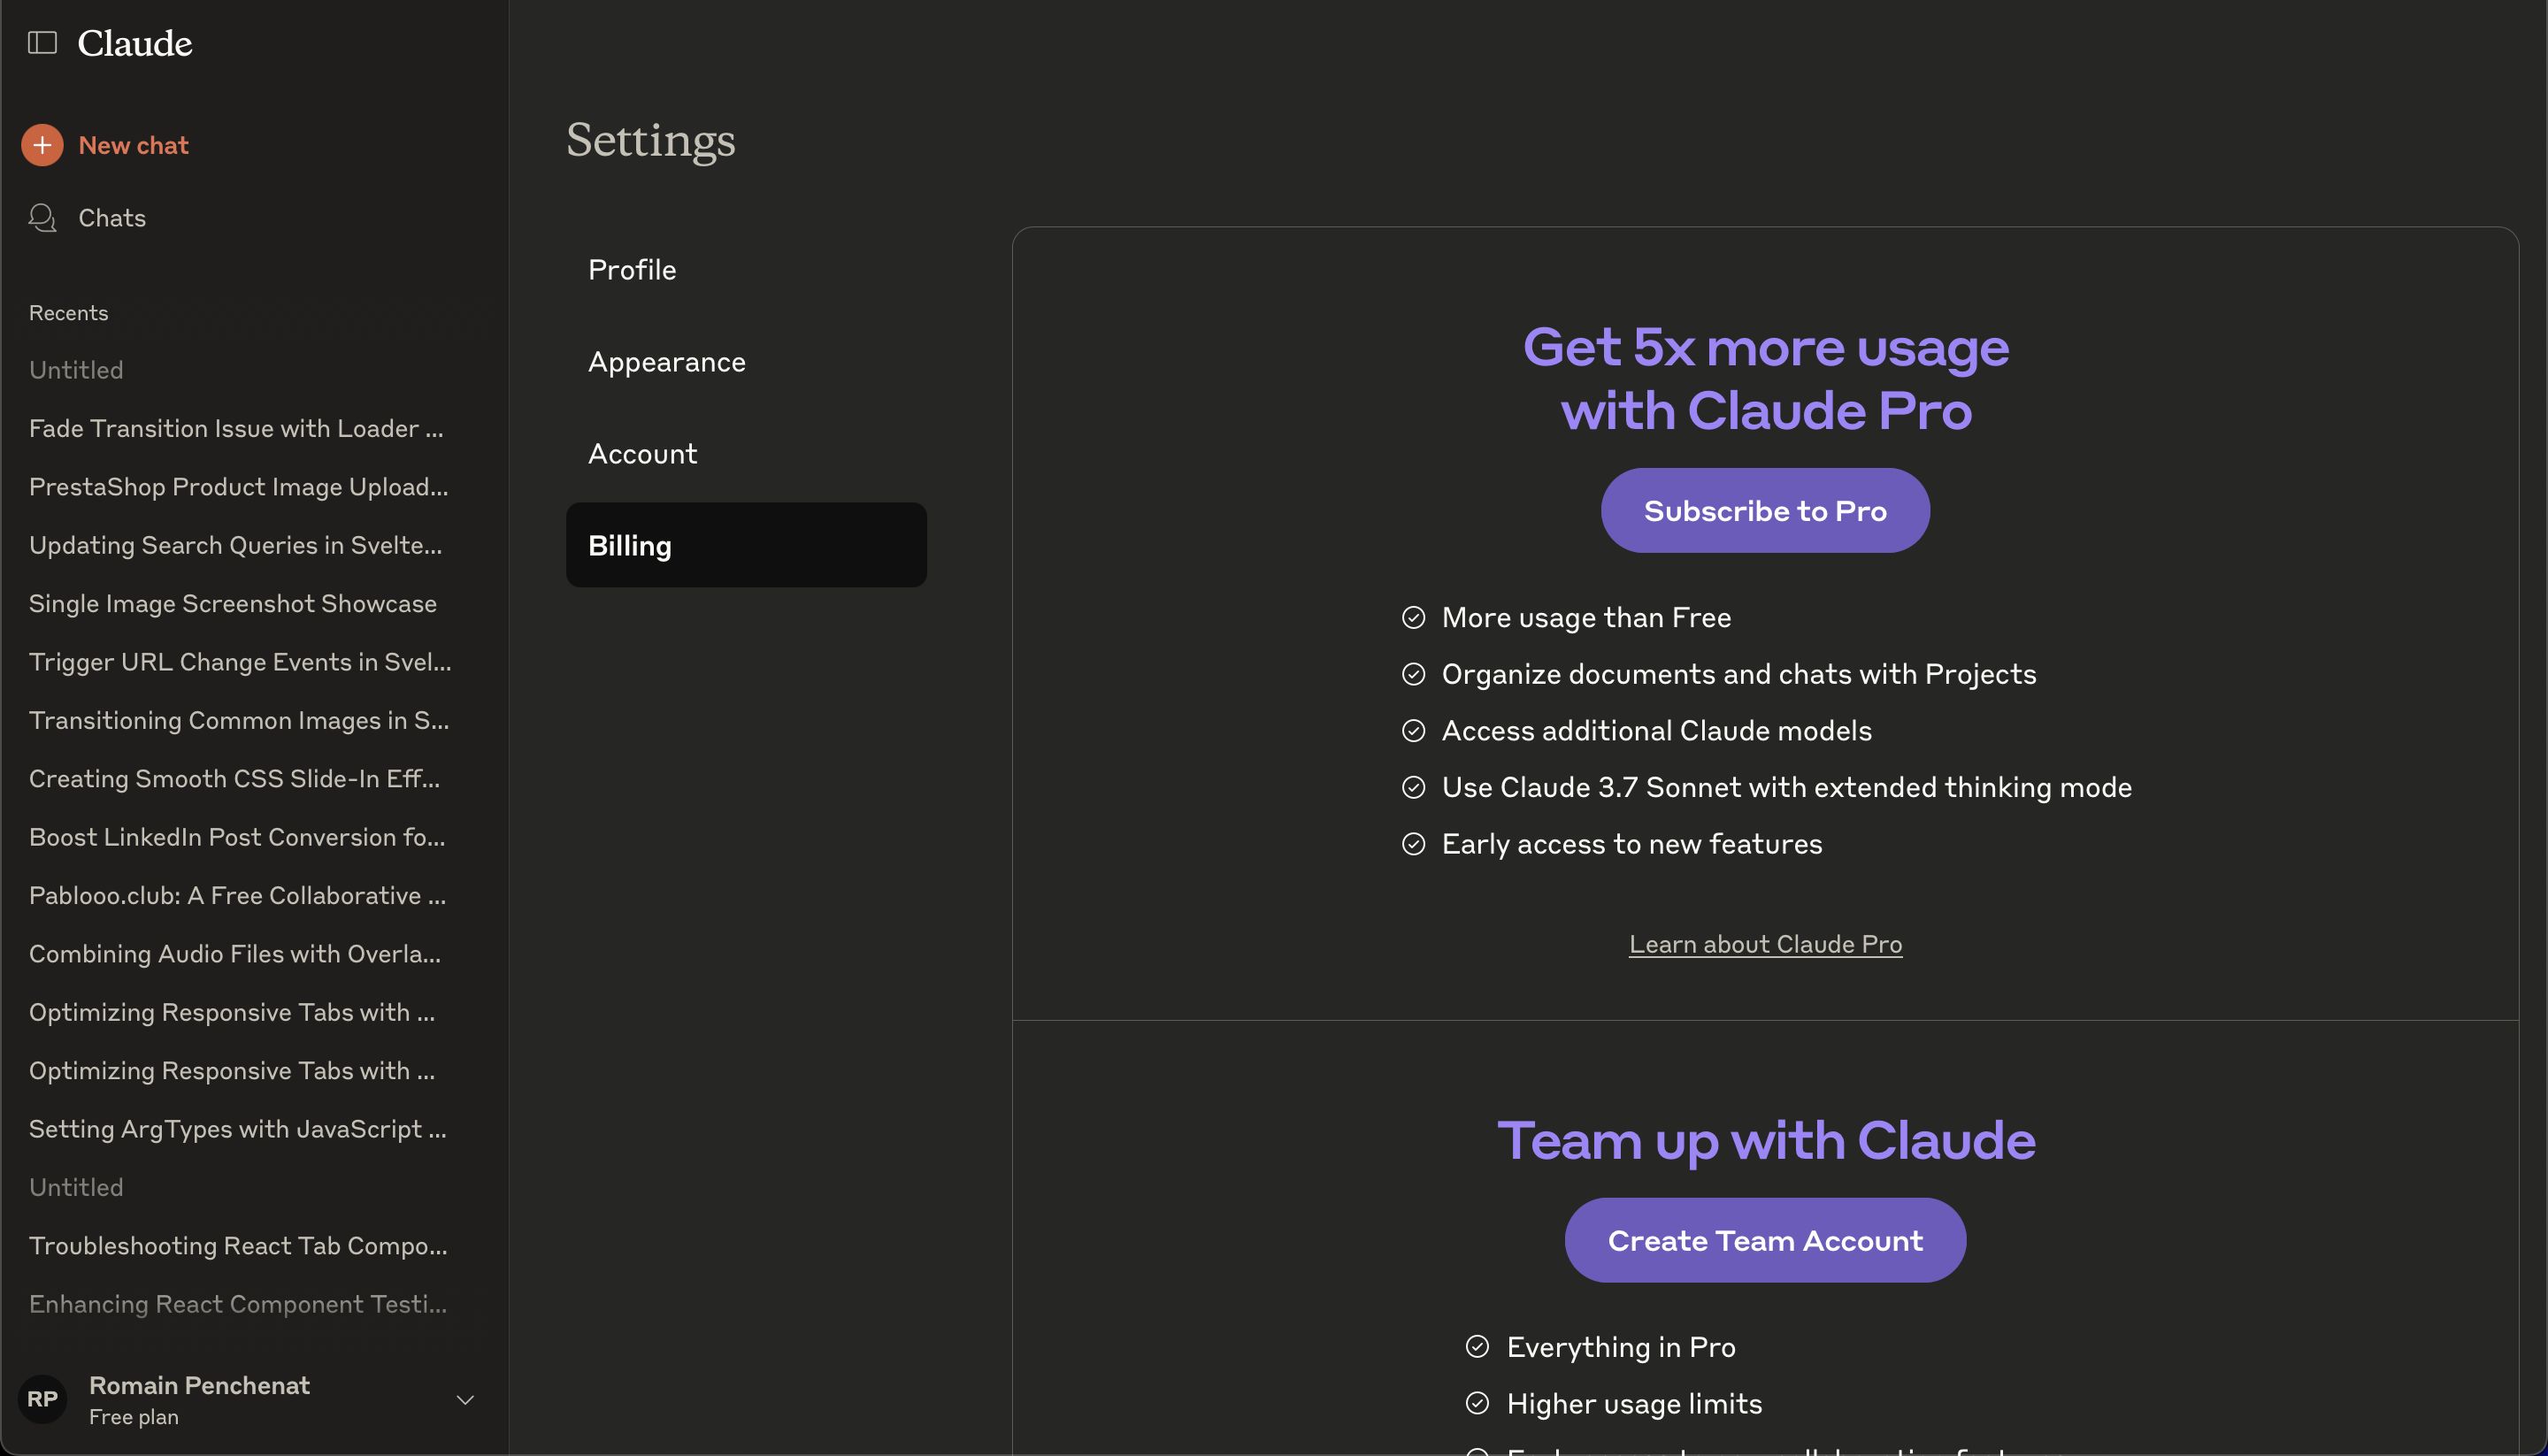The width and height of the screenshot is (2548, 1456).
Task: Switch to Appearance settings tab
Action: point(666,362)
